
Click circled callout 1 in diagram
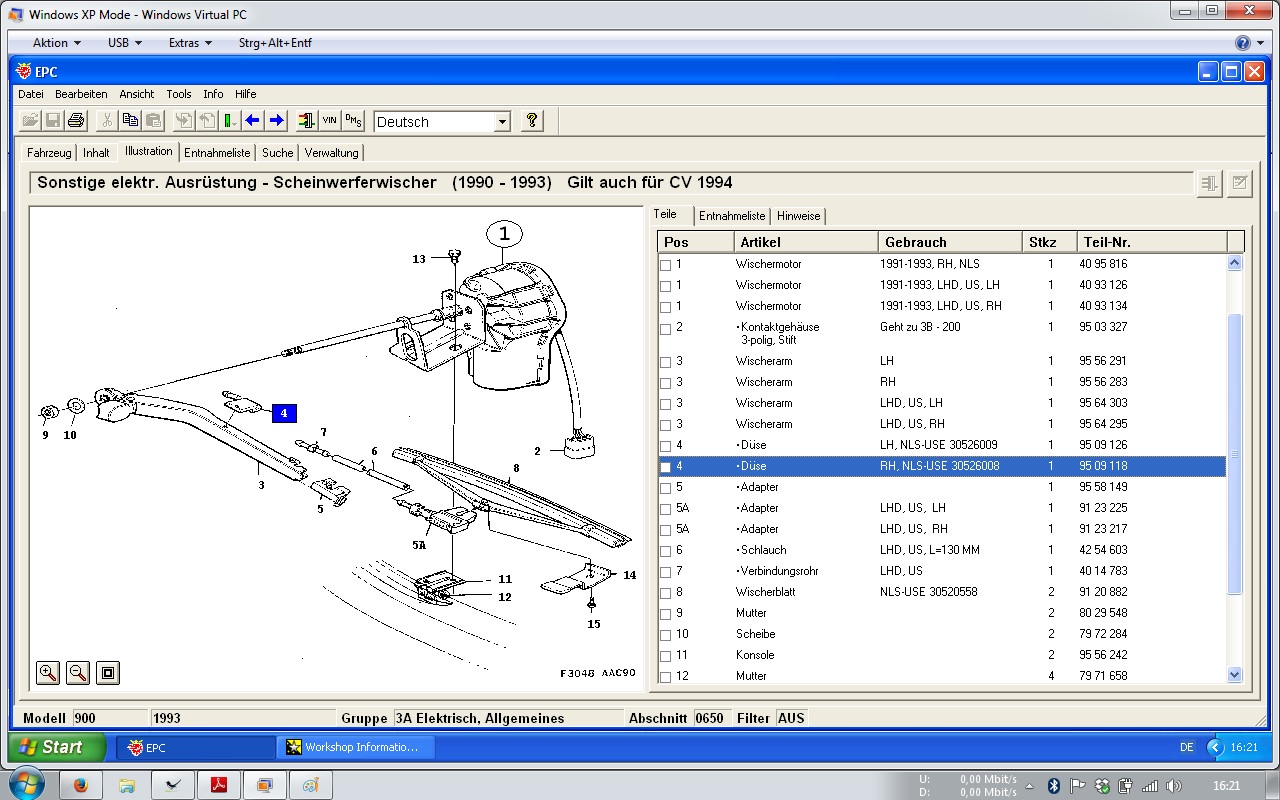(x=505, y=234)
